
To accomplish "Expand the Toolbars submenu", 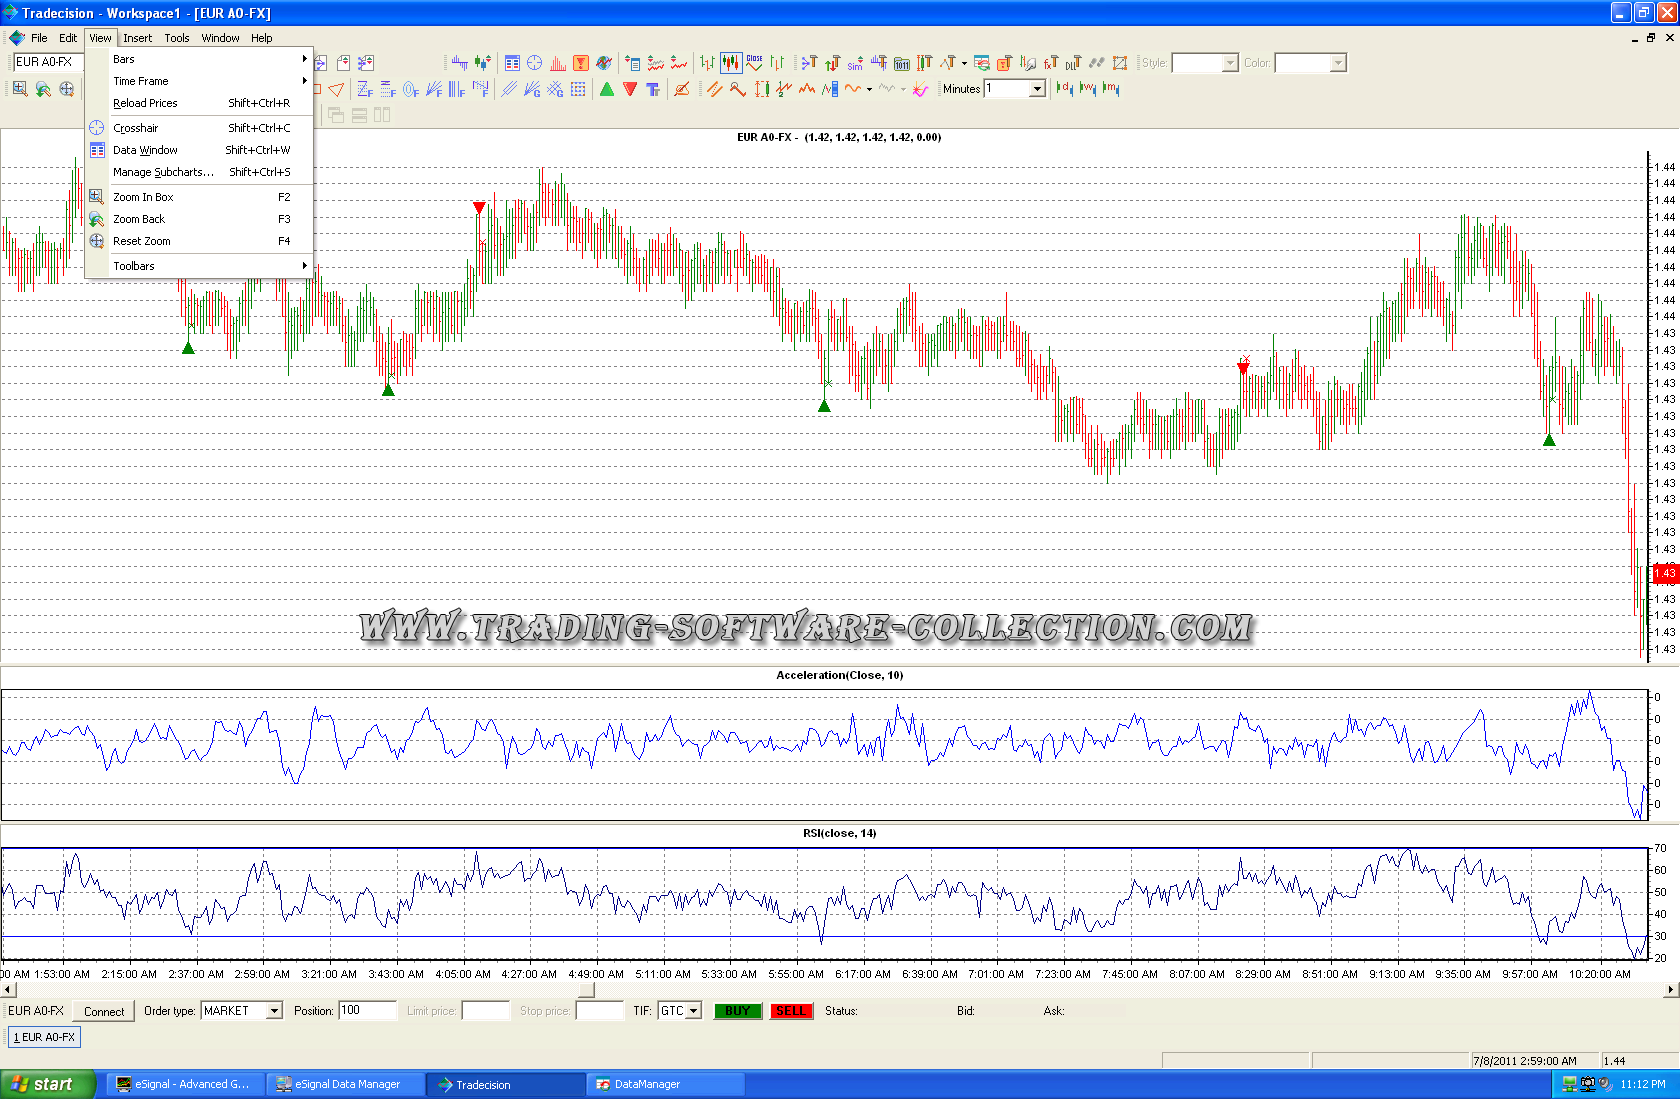I will [134, 266].
